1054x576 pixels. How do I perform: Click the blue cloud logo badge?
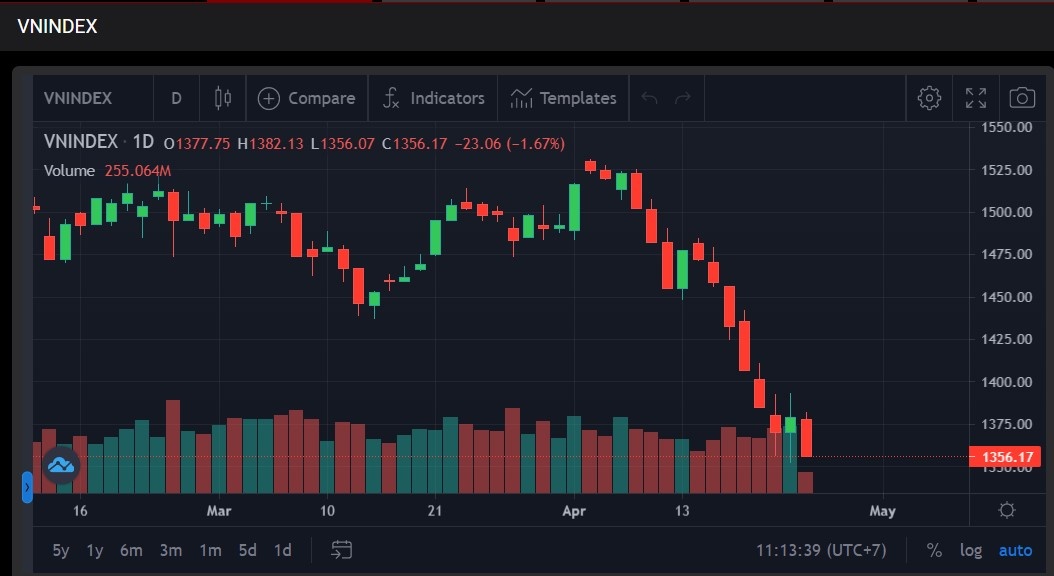(x=61, y=465)
